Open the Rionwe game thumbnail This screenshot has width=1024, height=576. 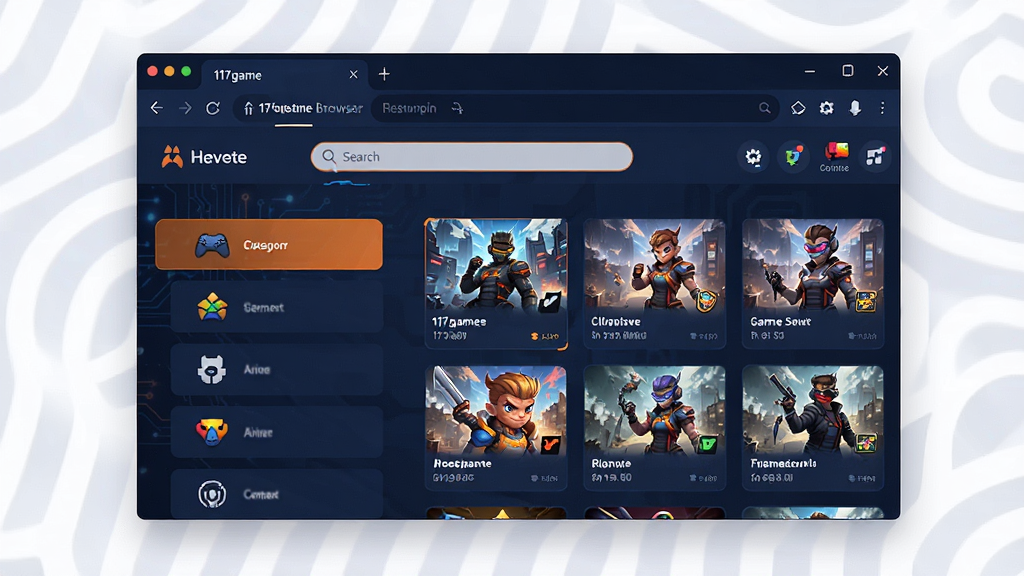click(x=654, y=409)
